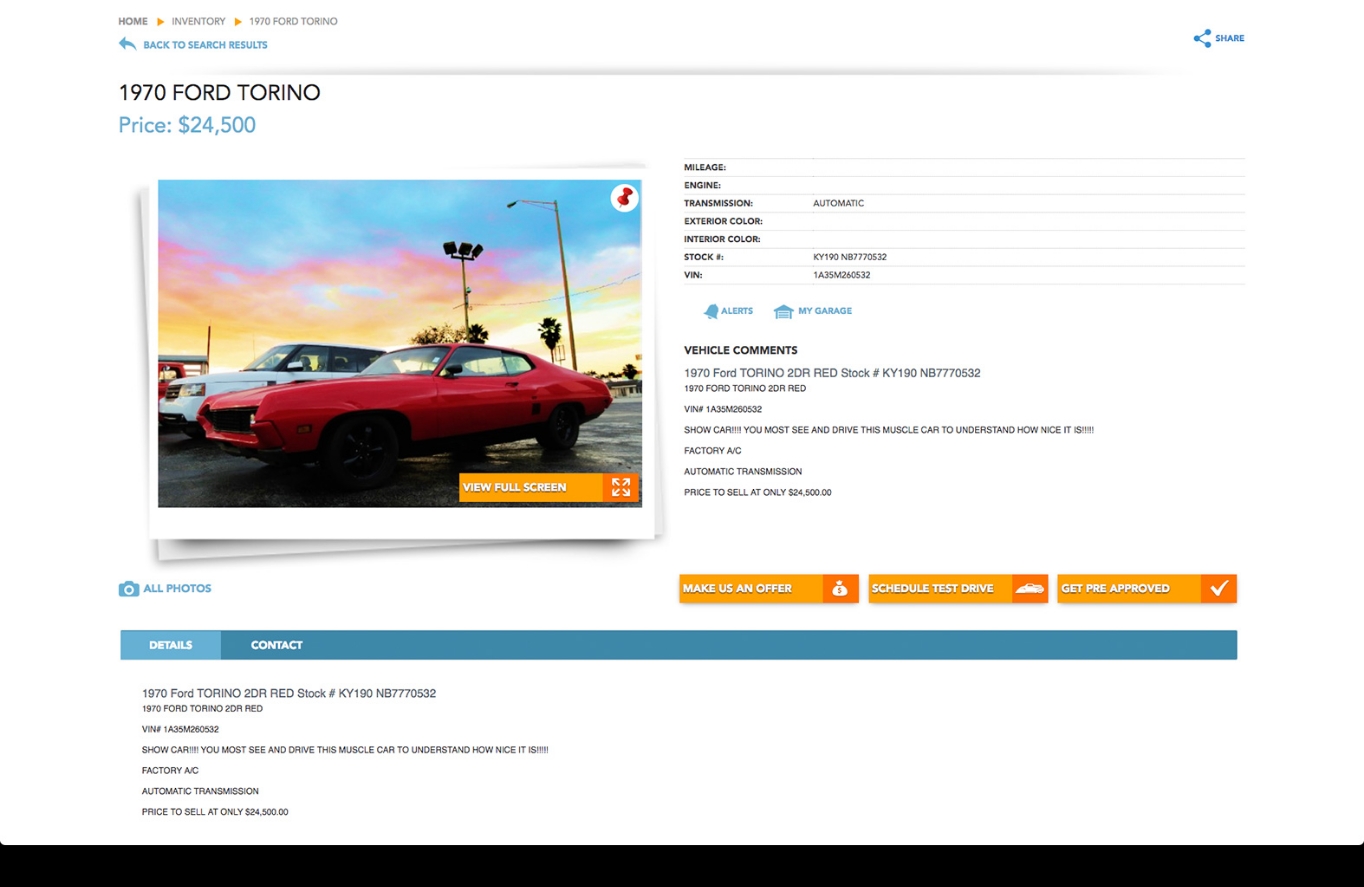
Task: Click the Exterior Color label
Action: coord(723,221)
